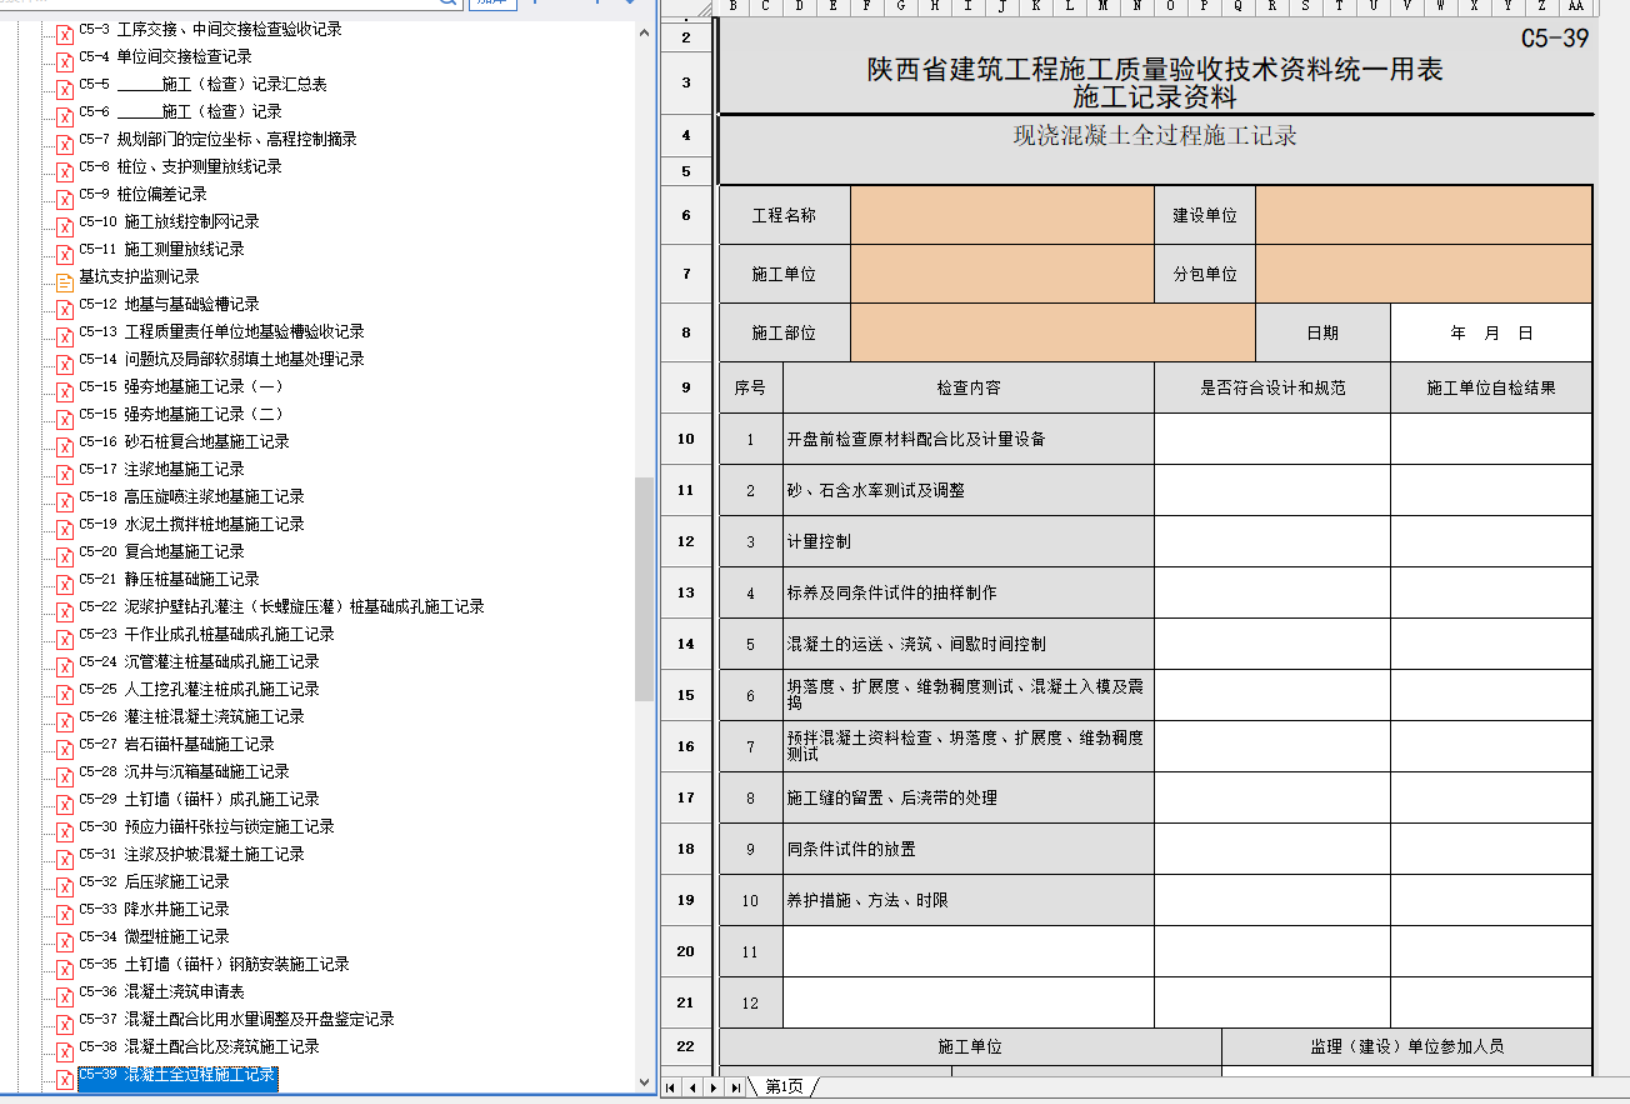Click the file icon beside C5-21 静压桩基础施工记录
Image resolution: width=1630 pixels, height=1104 pixels.
[65, 584]
